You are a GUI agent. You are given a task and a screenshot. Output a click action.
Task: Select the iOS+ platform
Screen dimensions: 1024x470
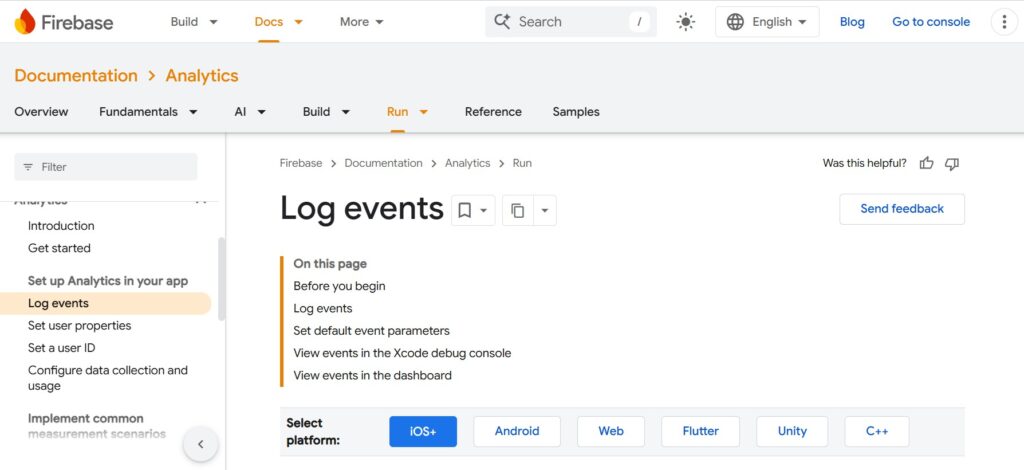(x=423, y=431)
